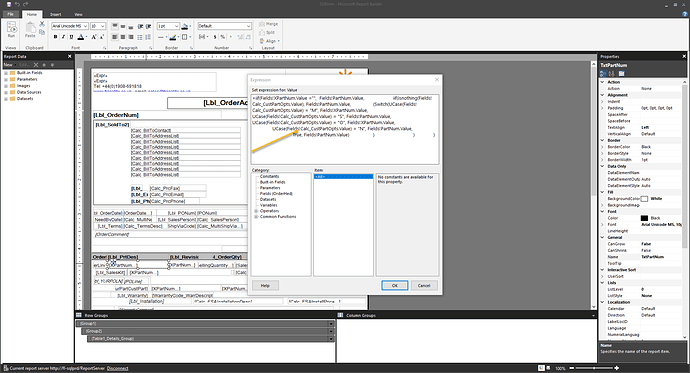Click the bulleted list icon in Paragraph
Viewport: 690px width, 373px height.
[x=140, y=37]
